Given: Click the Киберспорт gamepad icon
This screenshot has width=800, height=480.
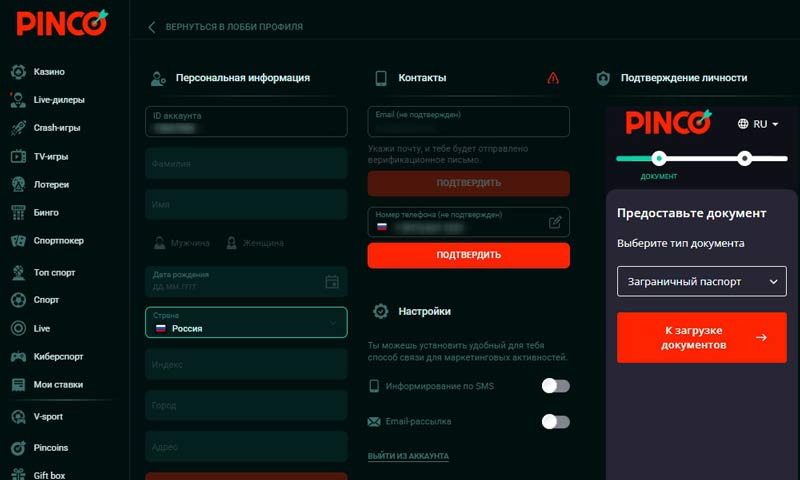Looking at the screenshot, I should tap(18, 356).
